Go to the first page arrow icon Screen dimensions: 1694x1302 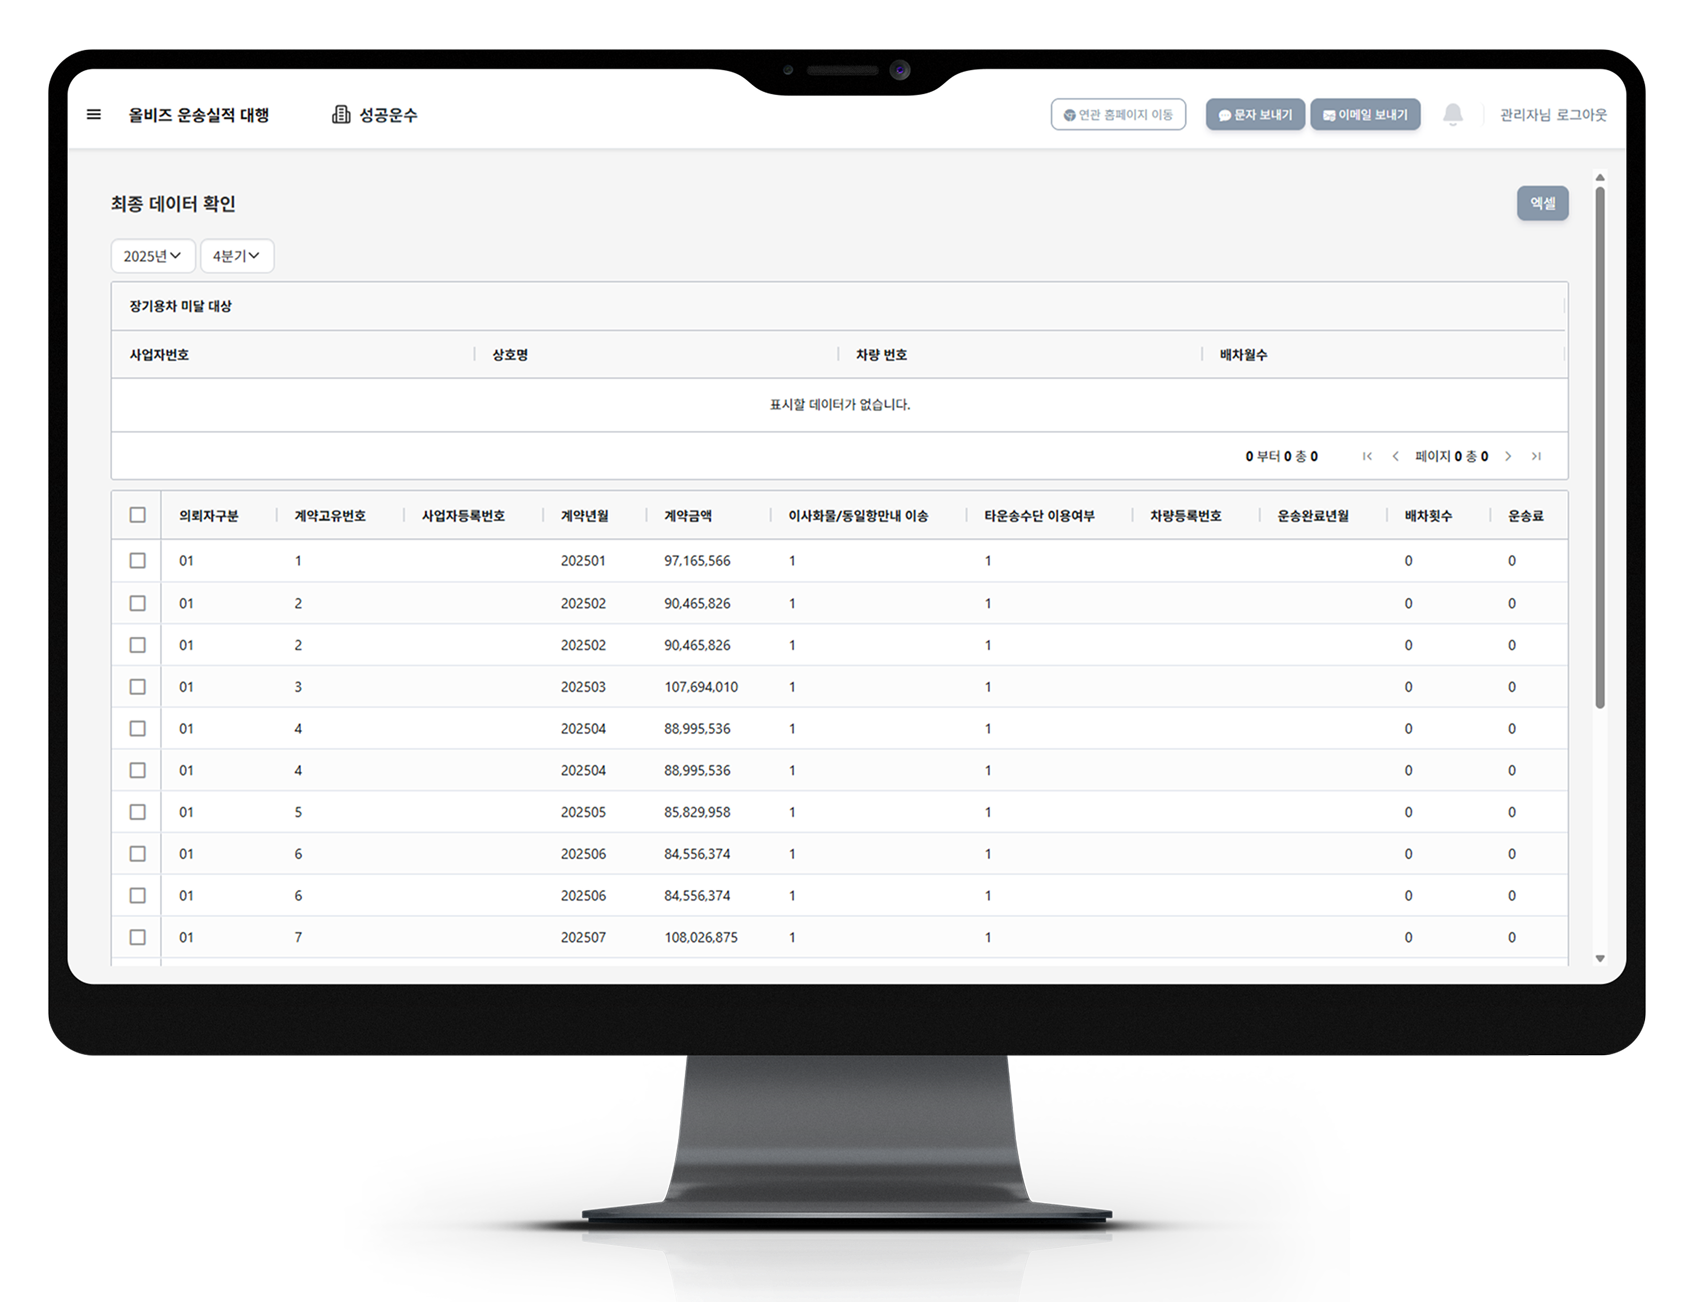tap(1367, 457)
